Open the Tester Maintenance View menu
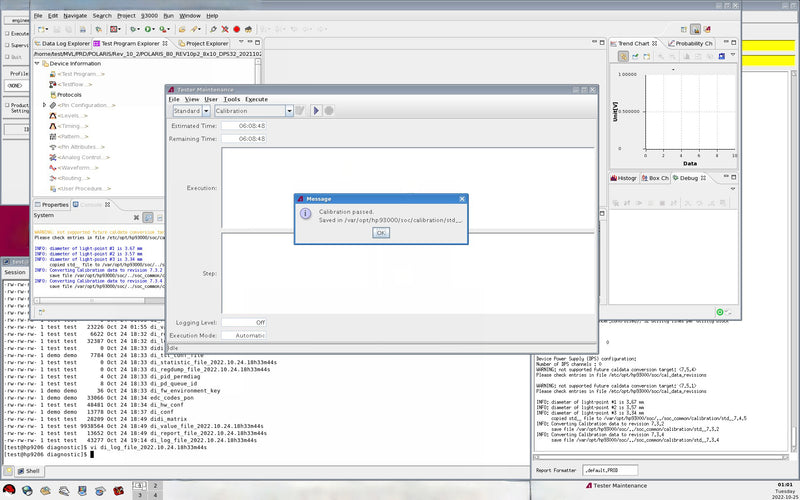Screen dimensions: 800x500 point(192,99)
